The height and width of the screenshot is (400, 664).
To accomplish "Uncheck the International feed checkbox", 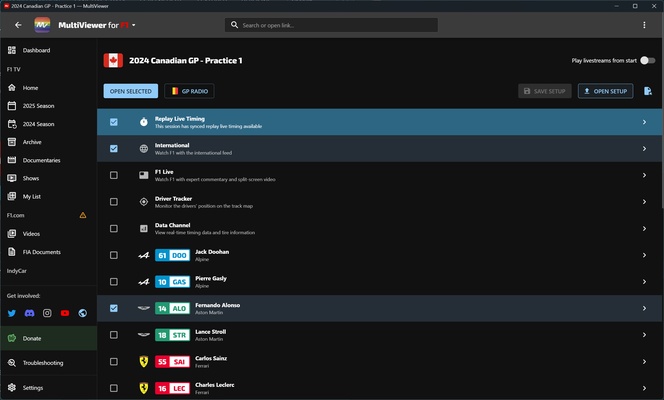I will 113,149.
